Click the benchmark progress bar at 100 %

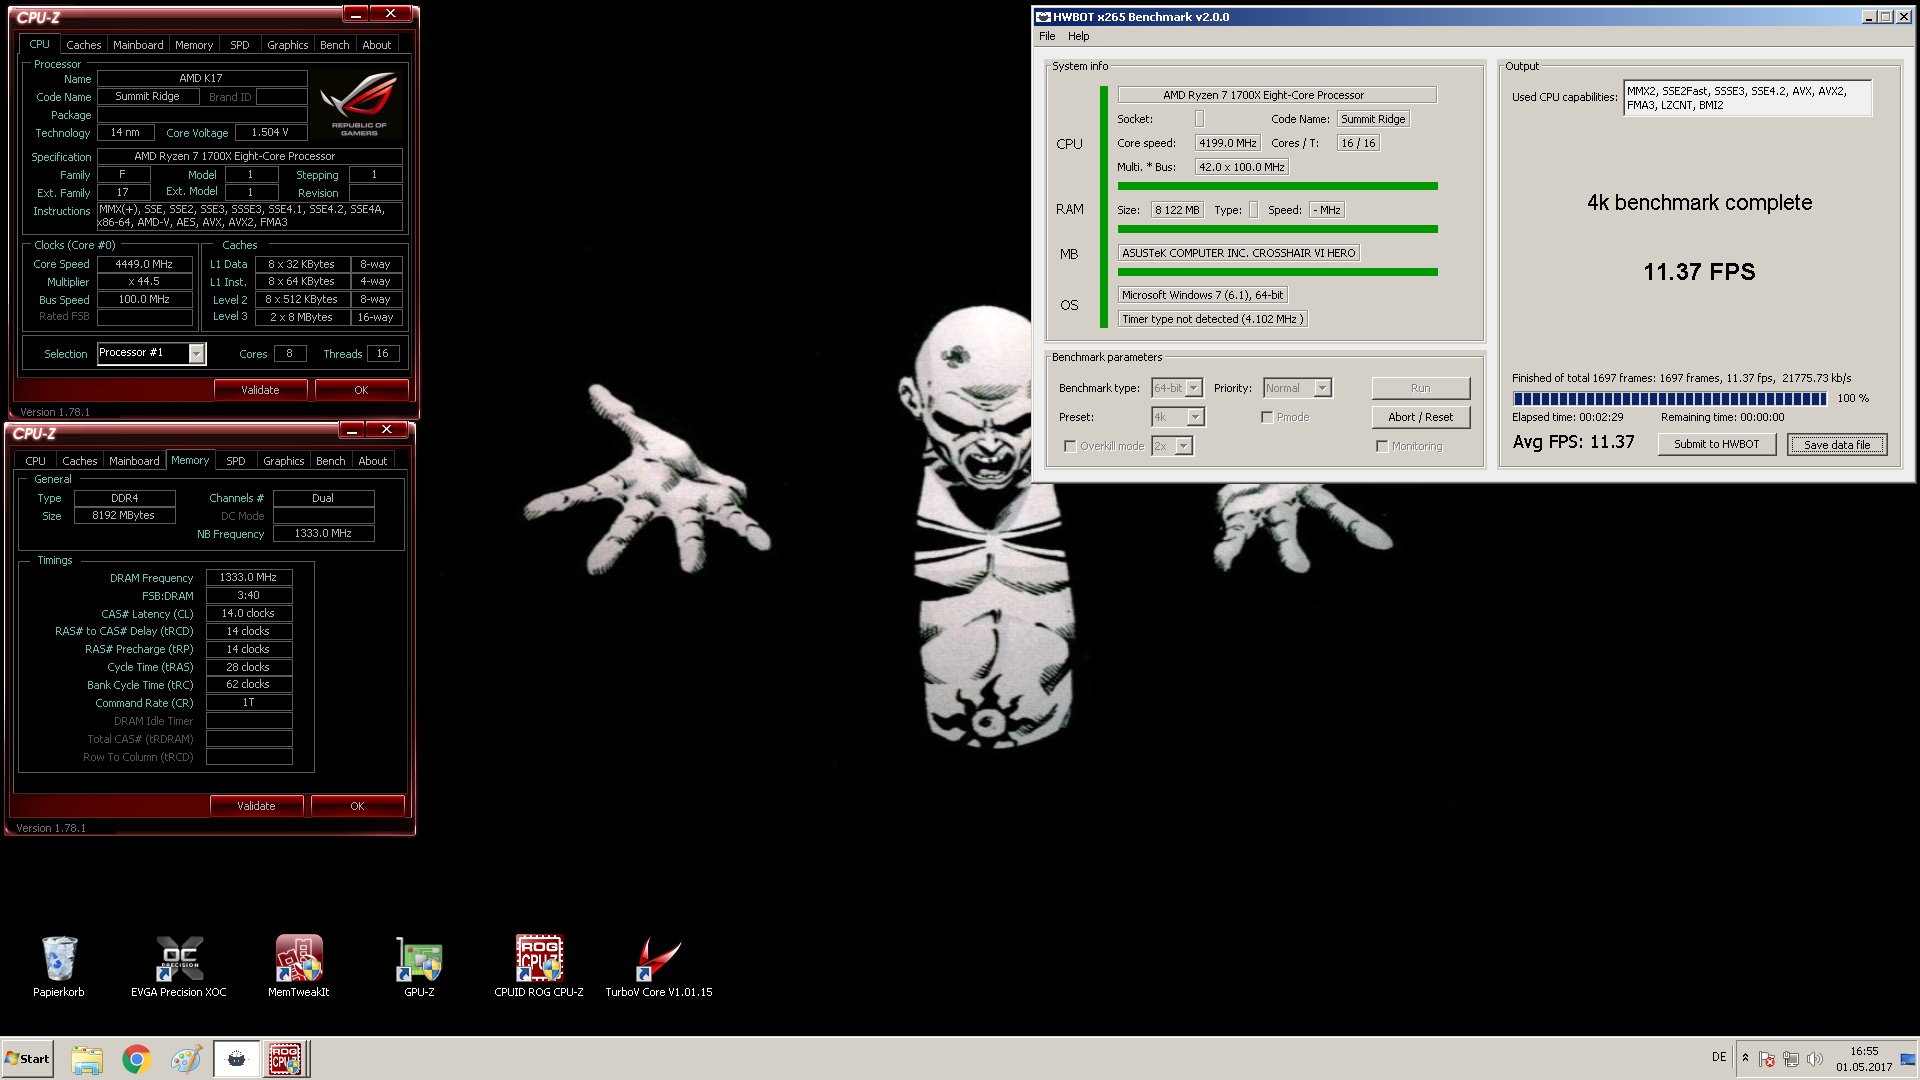(x=1669, y=398)
